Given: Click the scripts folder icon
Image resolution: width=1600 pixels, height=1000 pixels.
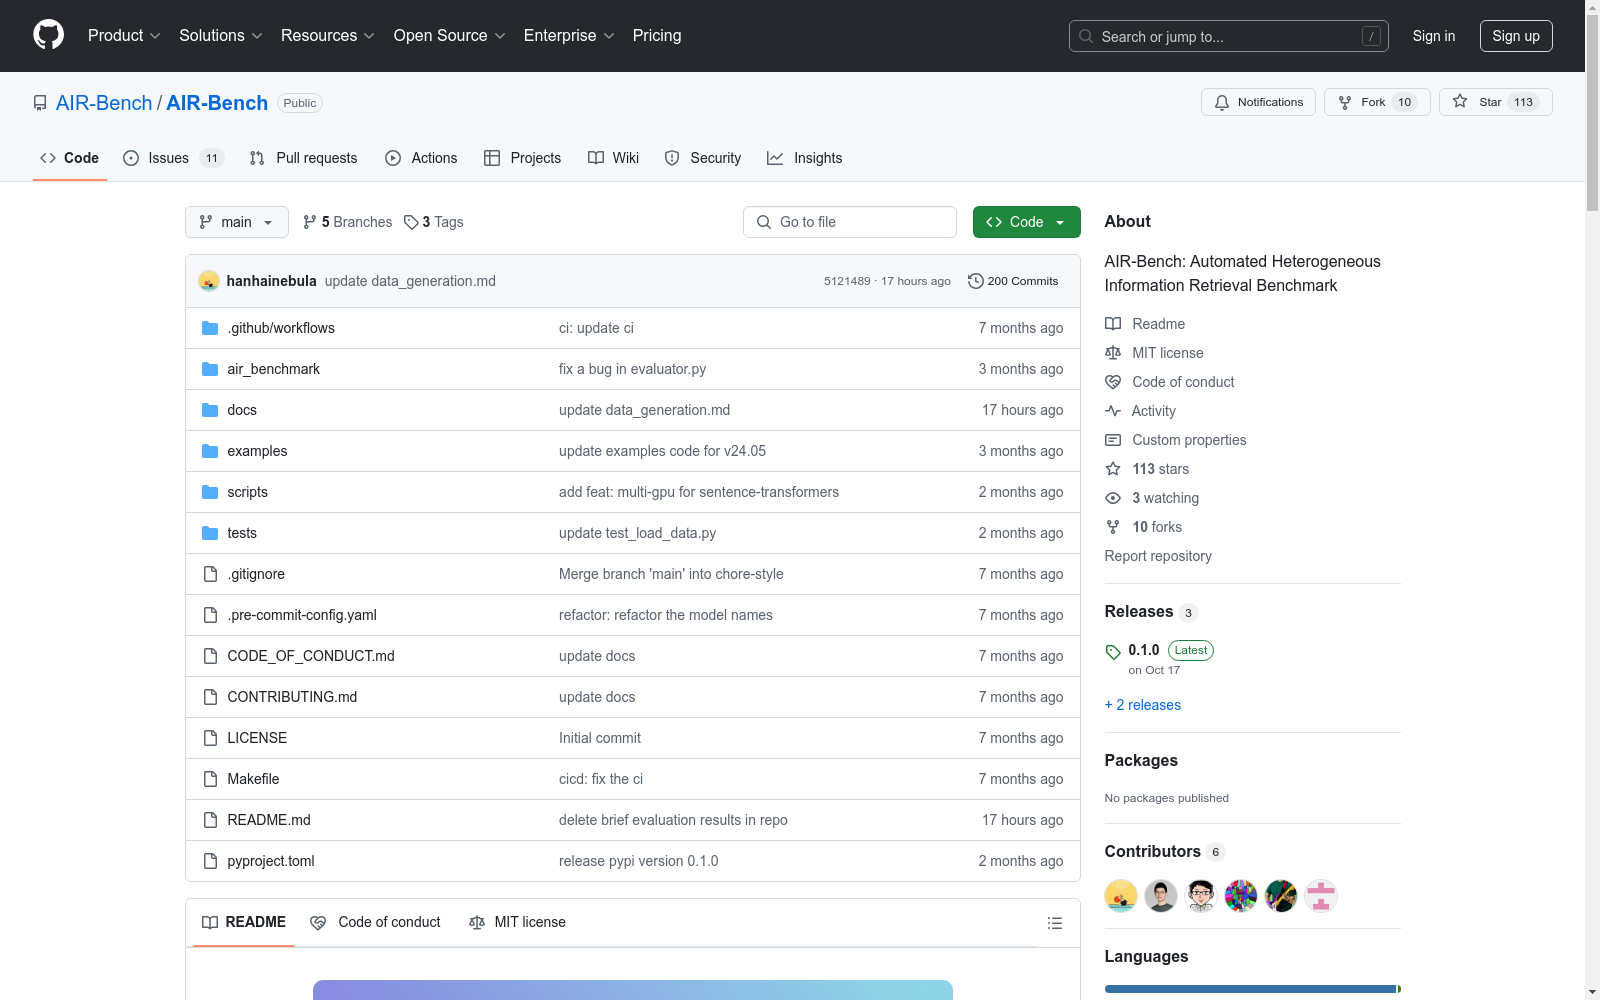Looking at the screenshot, I should 210,492.
